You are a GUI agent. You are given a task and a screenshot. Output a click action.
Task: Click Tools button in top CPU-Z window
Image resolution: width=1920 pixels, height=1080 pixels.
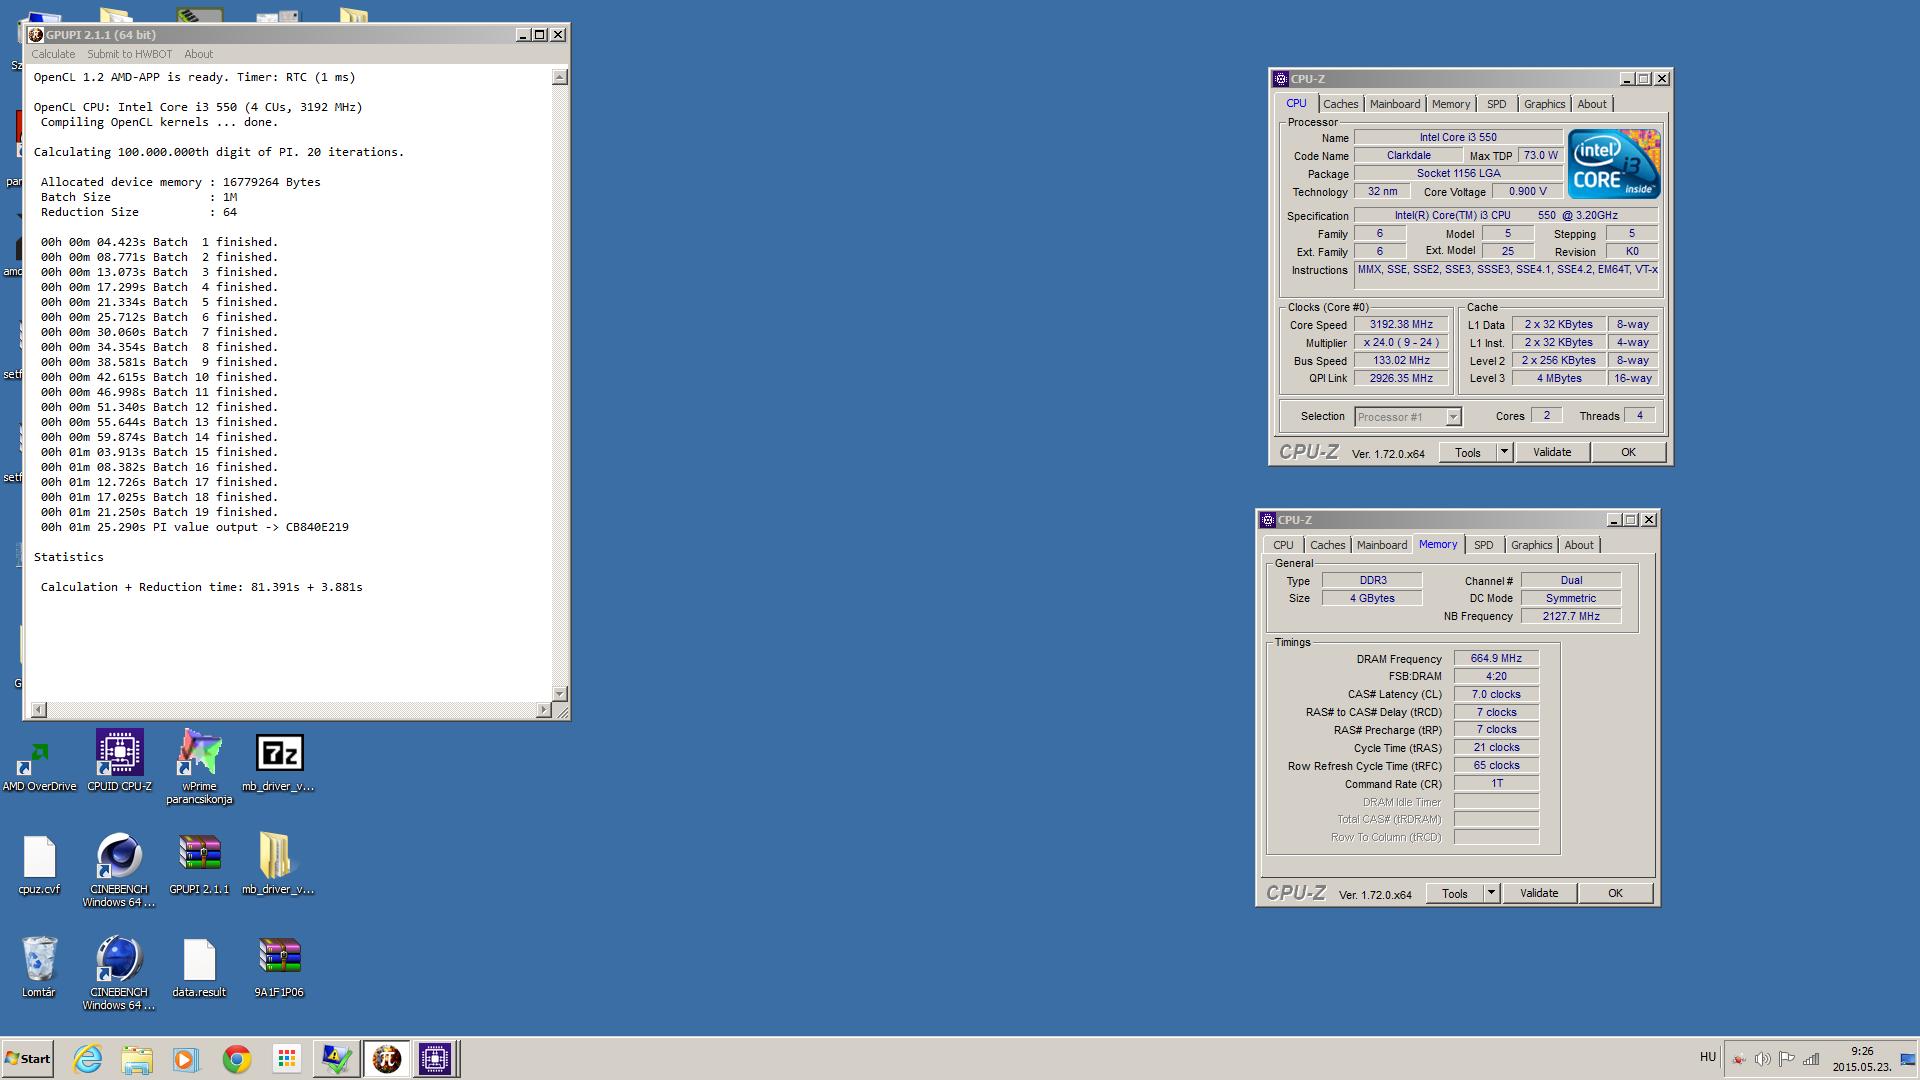coord(1467,452)
